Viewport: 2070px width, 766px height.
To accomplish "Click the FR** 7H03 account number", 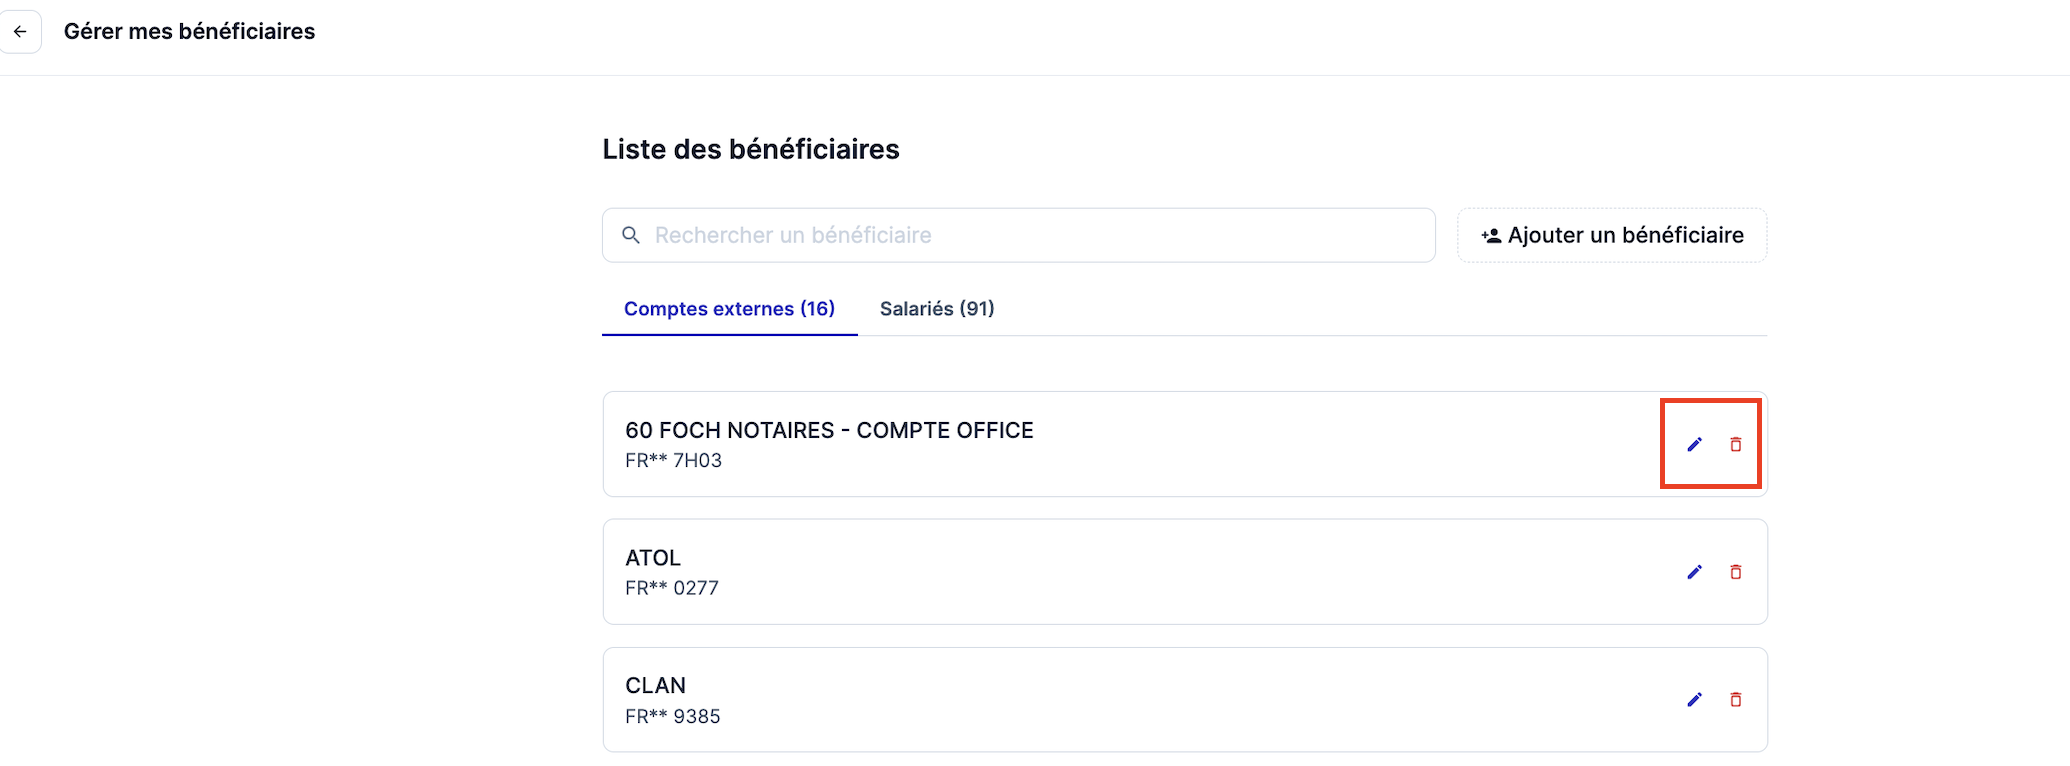I will pos(673,460).
